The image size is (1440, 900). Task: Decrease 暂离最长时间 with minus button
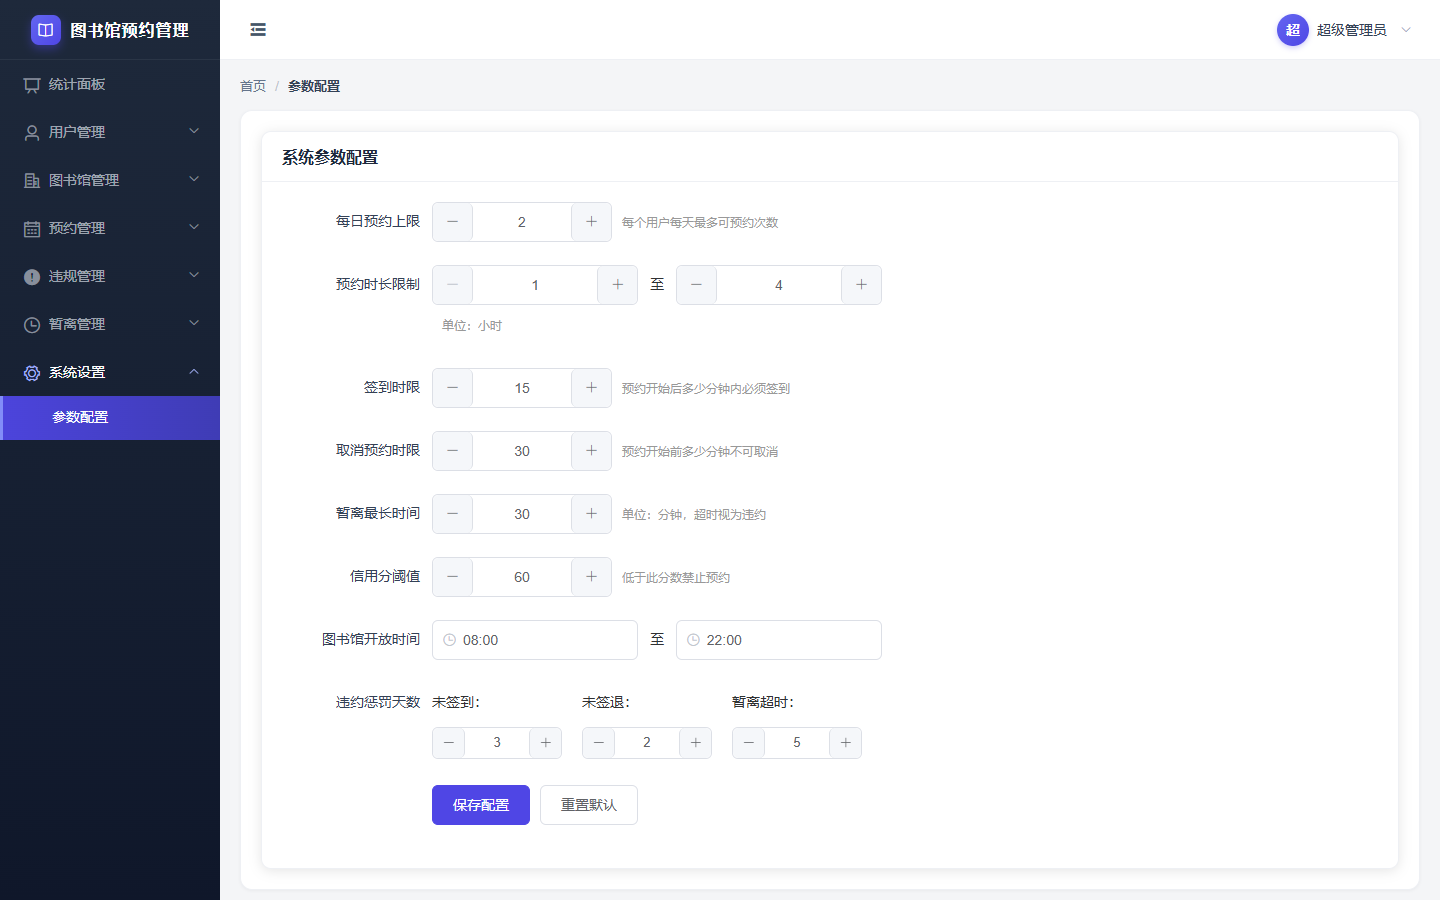pyautogui.click(x=453, y=514)
